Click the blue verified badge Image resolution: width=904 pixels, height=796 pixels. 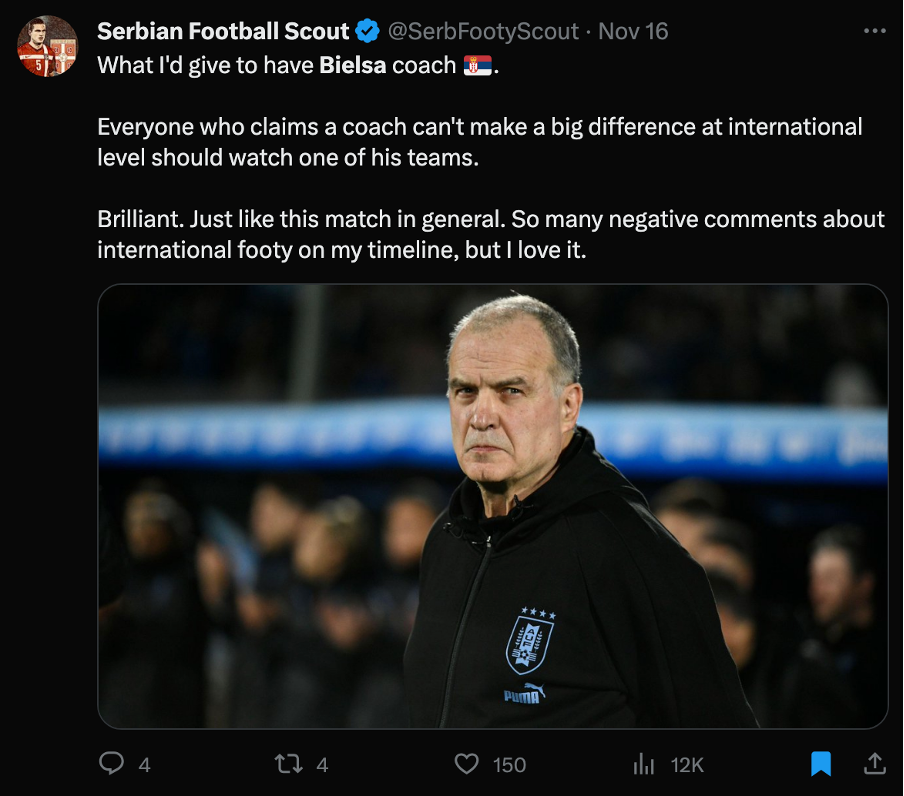(367, 32)
